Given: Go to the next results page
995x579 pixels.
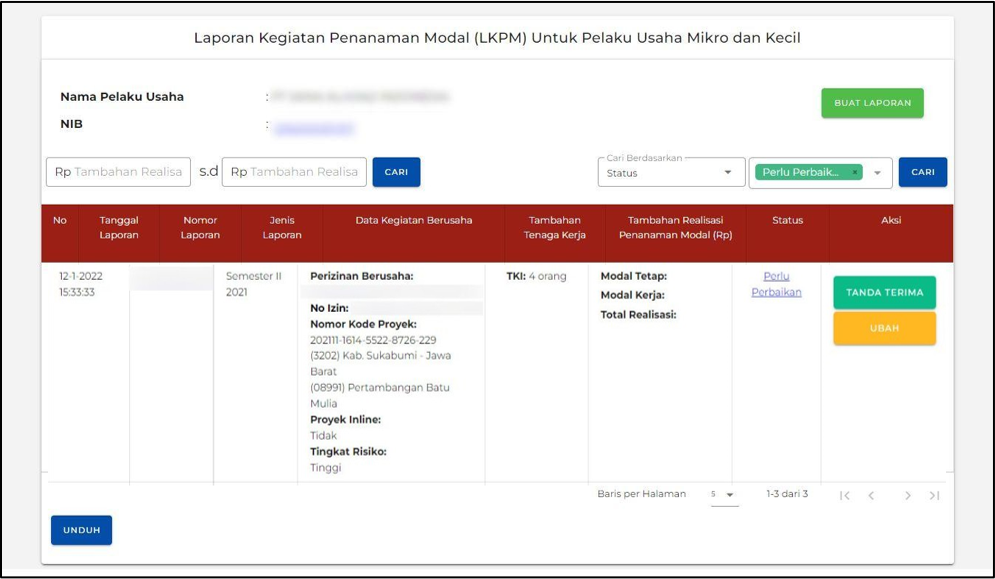Looking at the screenshot, I should pos(907,496).
